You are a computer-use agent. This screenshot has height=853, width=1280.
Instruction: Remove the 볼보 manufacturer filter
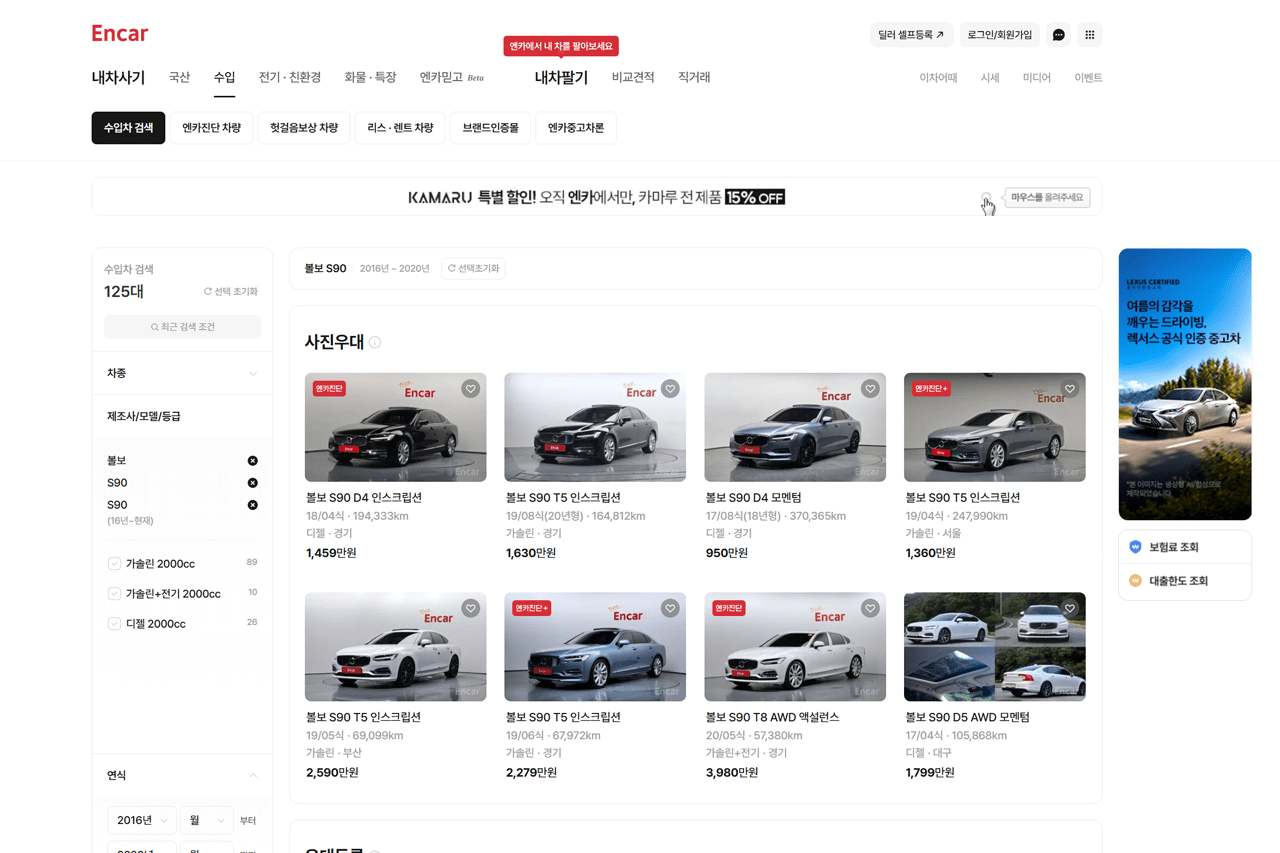pyautogui.click(x=252, y=461)
